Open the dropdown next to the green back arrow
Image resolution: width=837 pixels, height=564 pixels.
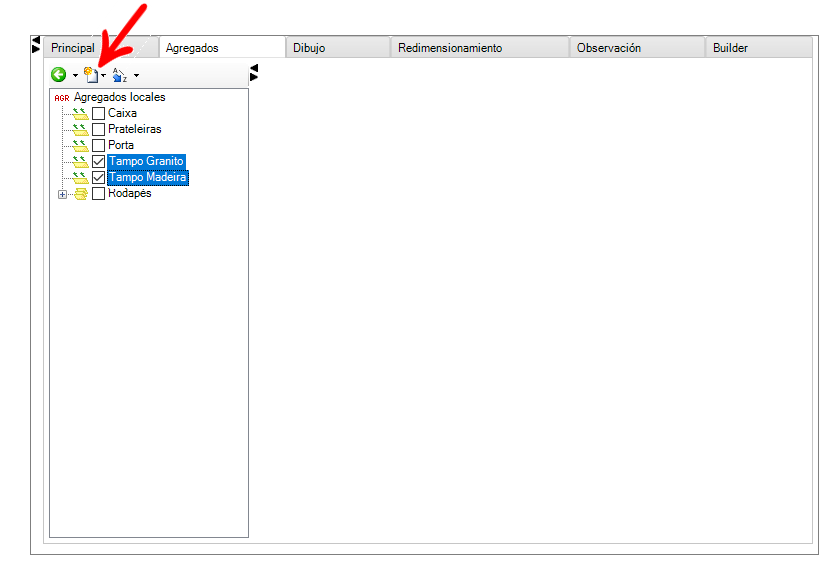click(x=75, y=75)
